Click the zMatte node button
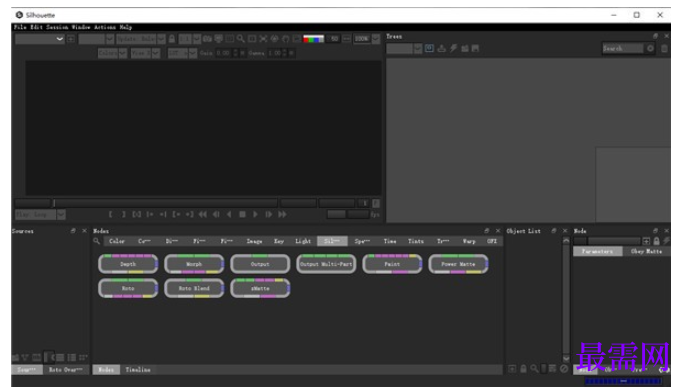The height and width of the screenshot is (388, 688). [x=260, y=288]
